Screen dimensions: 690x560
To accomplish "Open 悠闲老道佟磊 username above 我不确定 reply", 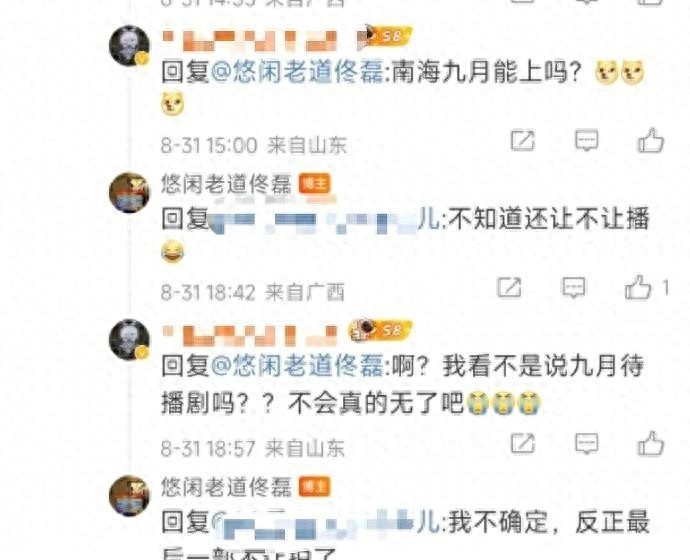I will tap(226, 487).
